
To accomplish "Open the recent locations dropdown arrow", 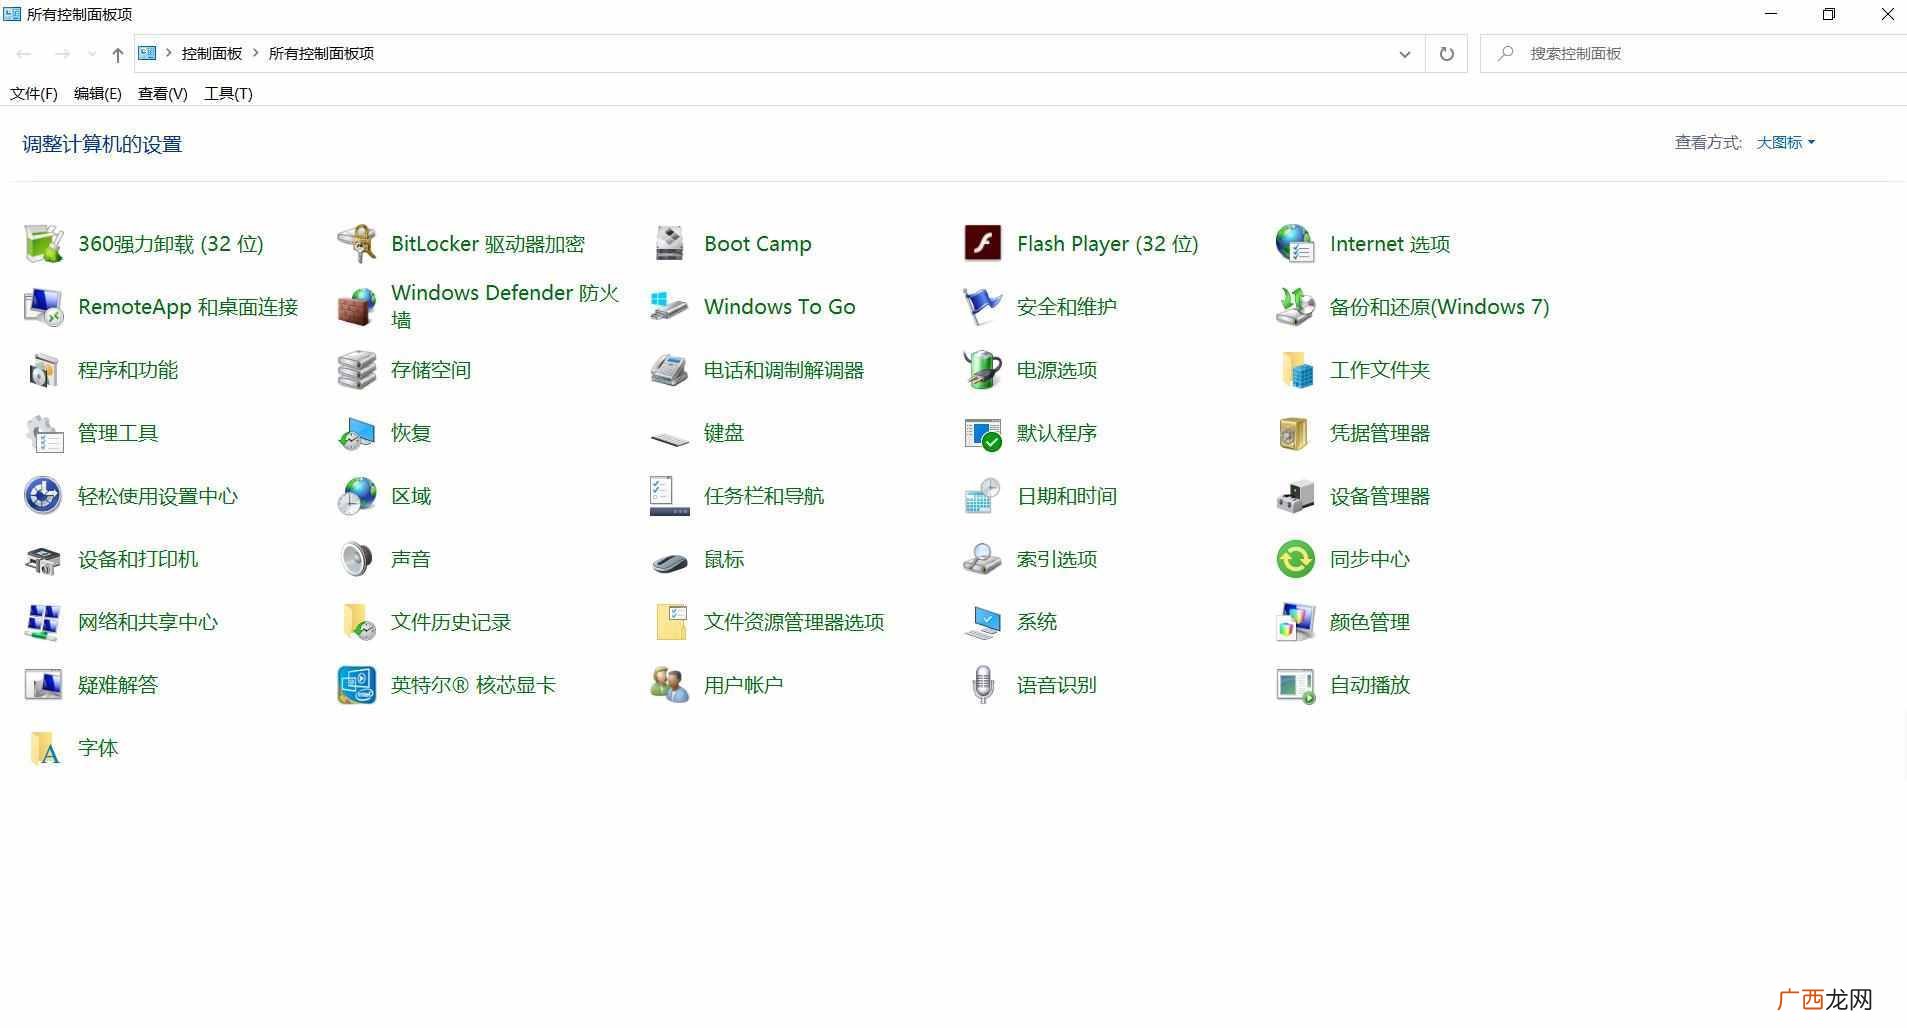I will click(92, 54).
